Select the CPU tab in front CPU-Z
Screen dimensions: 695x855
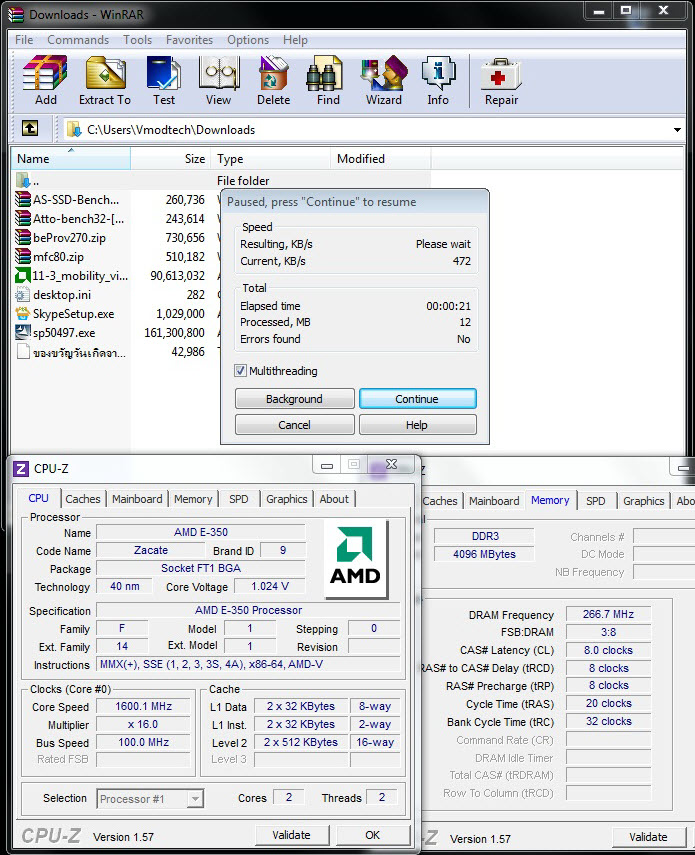coord(38,498)
